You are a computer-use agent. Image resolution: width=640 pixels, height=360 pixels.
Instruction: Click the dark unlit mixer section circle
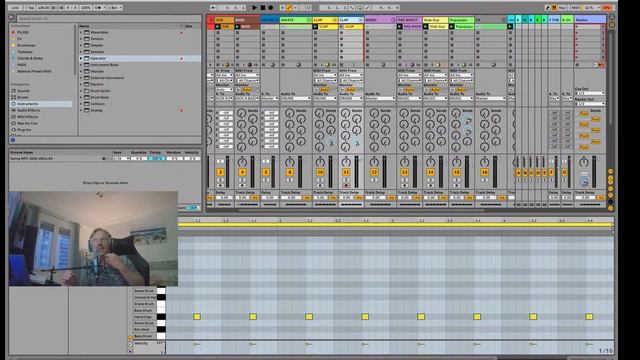[x=611, y=202]
